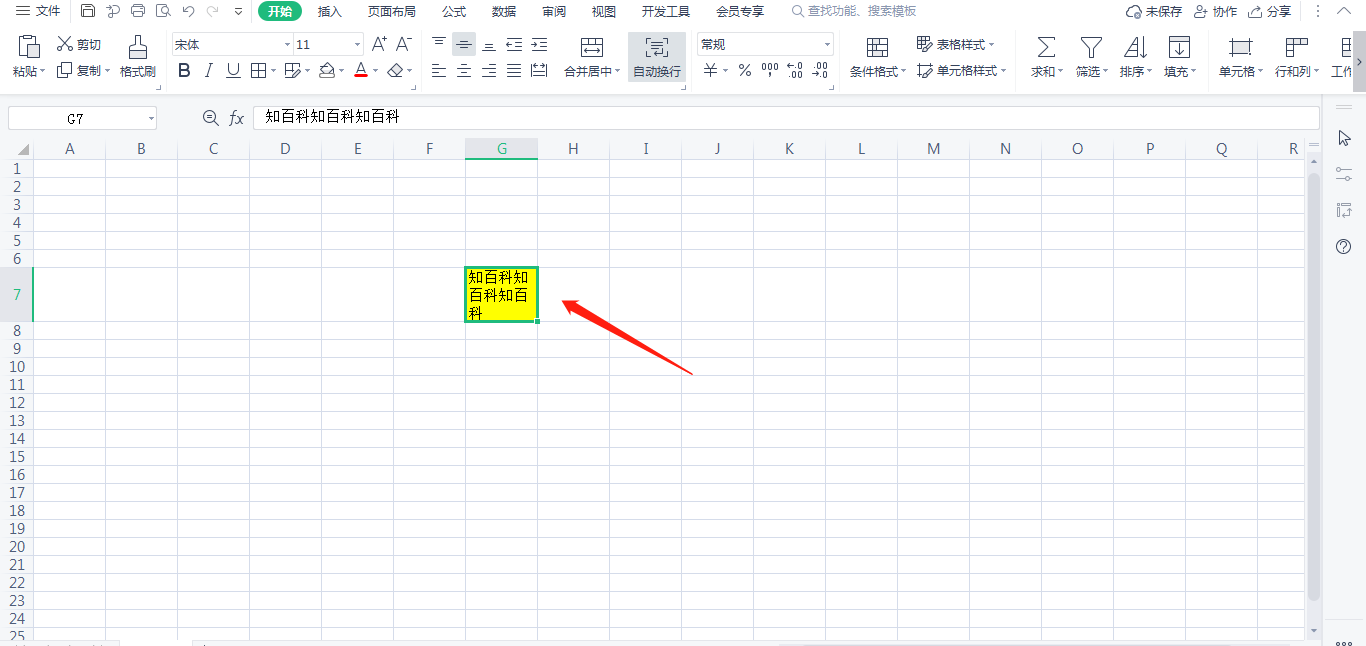Click the Undo arrow icon
The width and height of the screenshot is (1366, 646).
[188, 11]
